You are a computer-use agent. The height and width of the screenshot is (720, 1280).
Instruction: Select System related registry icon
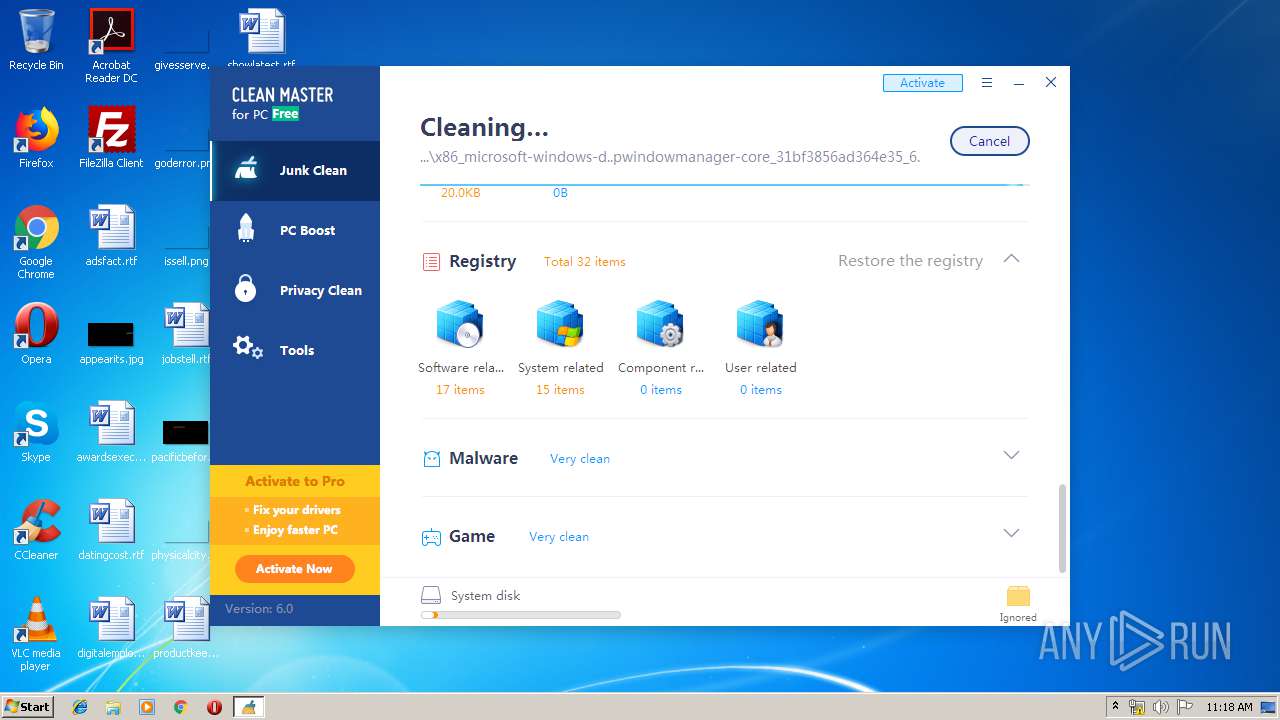[560, 325]
